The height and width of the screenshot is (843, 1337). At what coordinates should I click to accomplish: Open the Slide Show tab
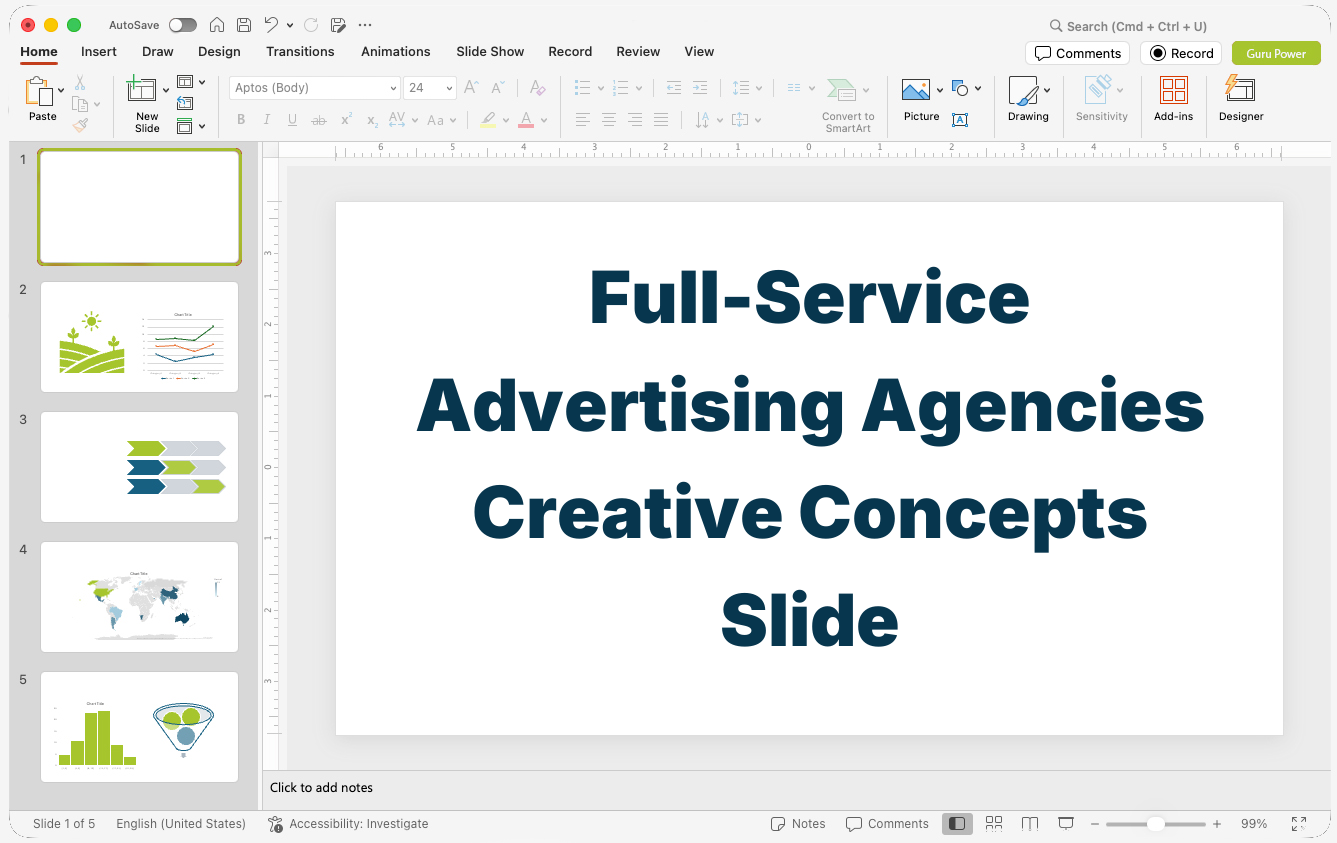[x=490, y=52]
